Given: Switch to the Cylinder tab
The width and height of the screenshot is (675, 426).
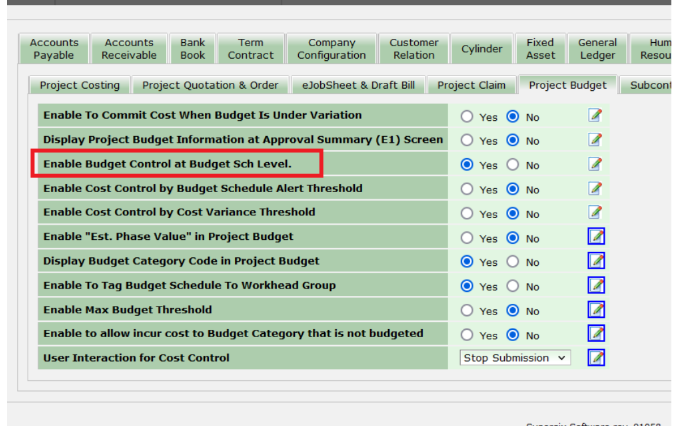Looking at the screenshot, I should 482,49.
